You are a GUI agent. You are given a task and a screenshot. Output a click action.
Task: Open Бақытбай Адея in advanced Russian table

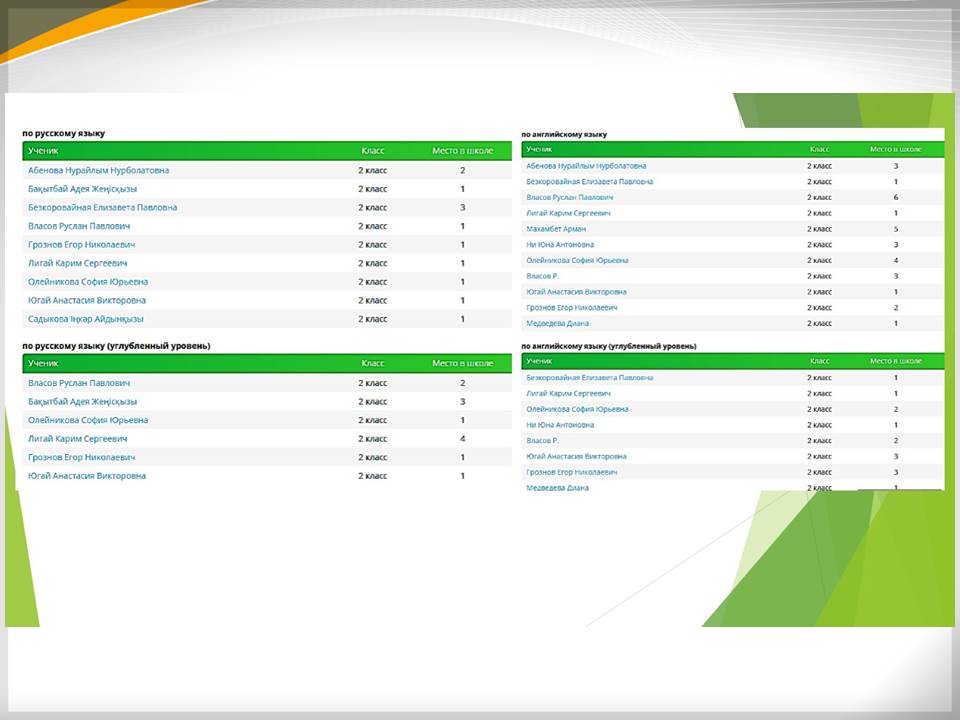82,401
